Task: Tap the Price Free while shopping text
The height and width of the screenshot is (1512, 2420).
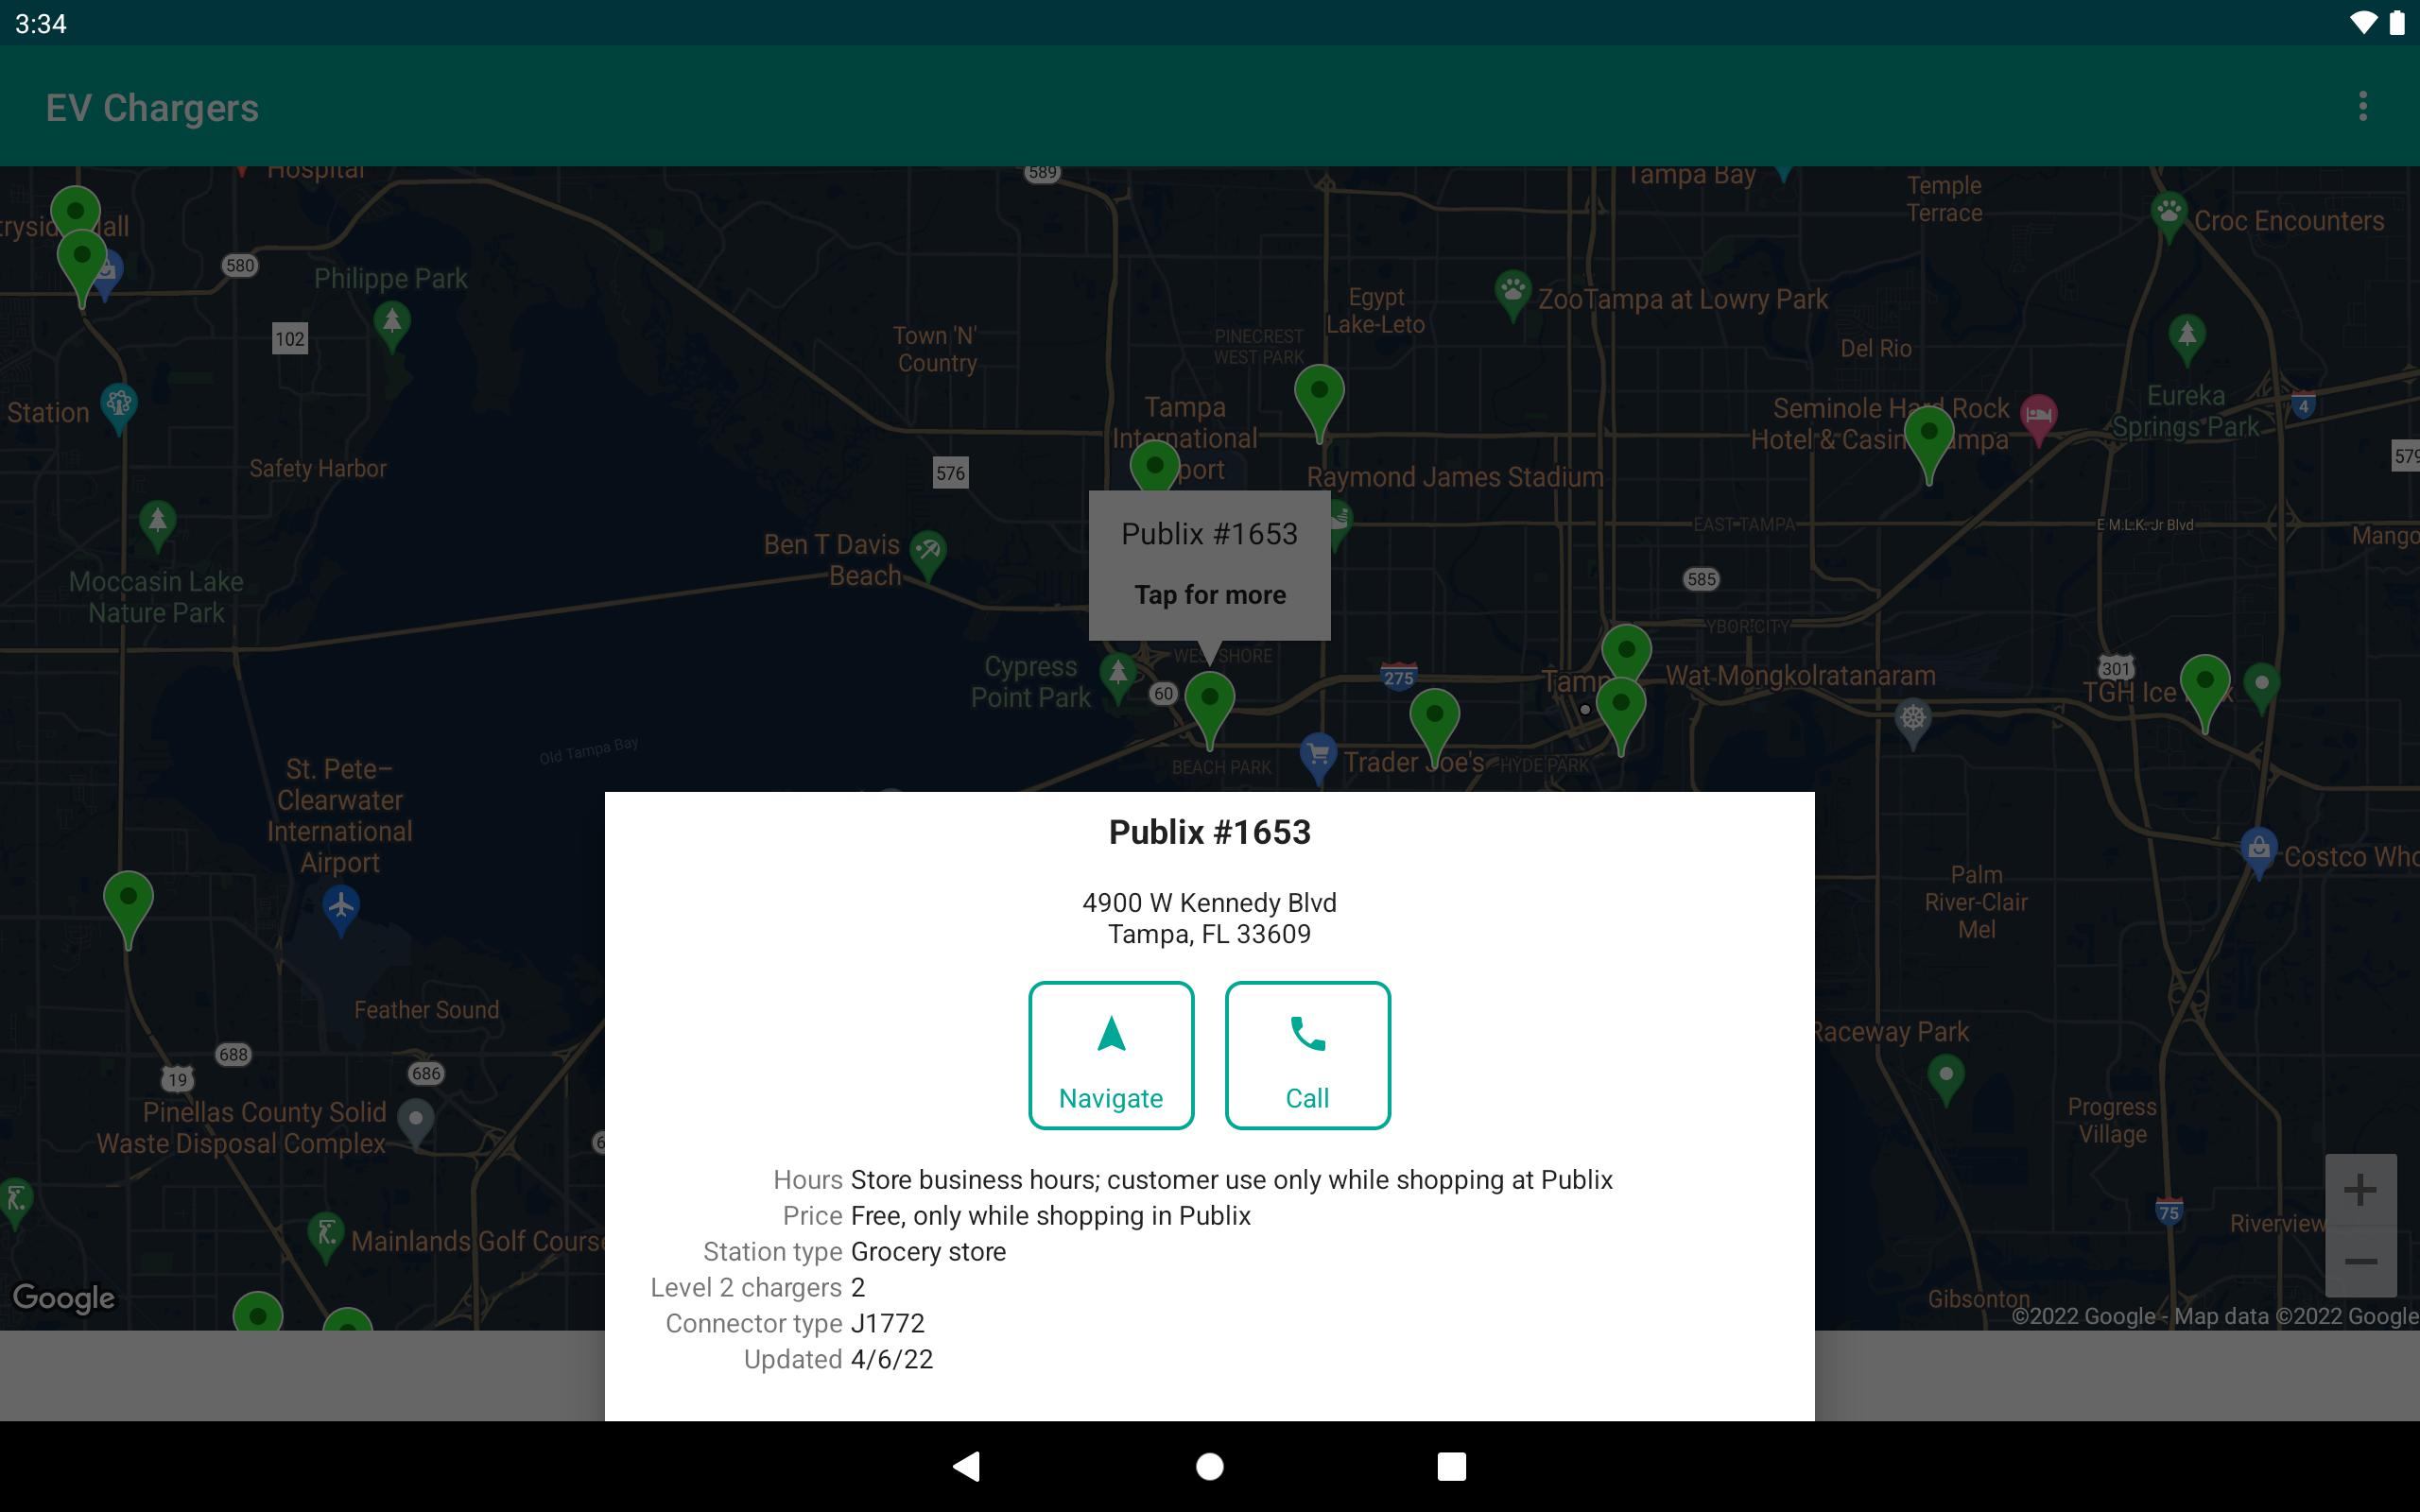Action: point(1050,1215)
